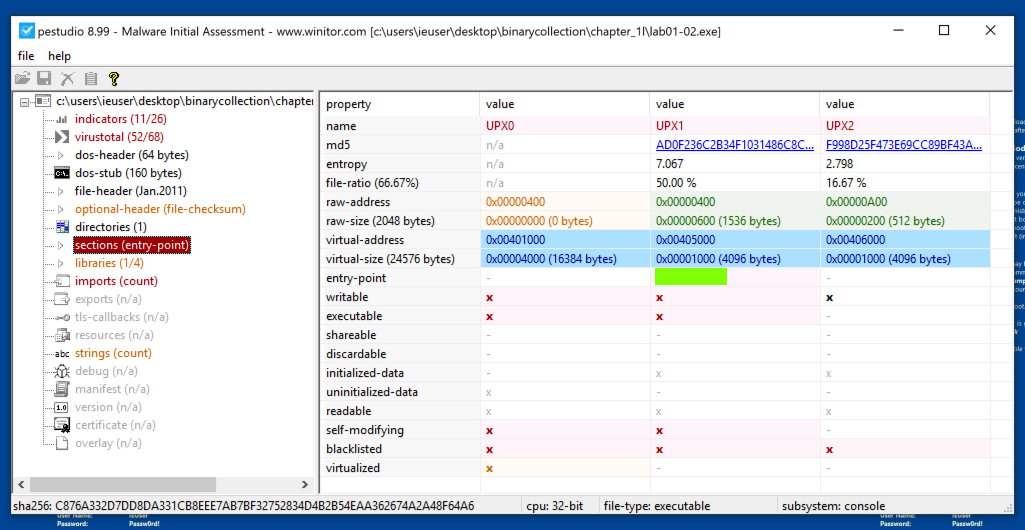
Task: Open the UPX2 md5 hash link
Action: click(903, 145)
